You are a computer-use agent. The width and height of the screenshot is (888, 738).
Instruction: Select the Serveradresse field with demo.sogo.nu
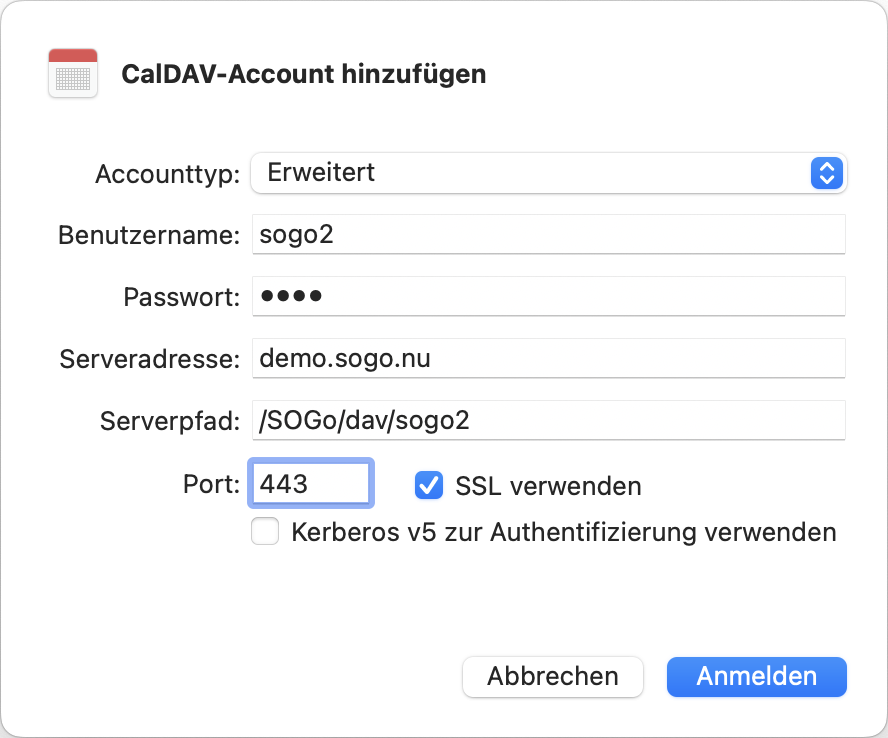[x=548, y=359]
